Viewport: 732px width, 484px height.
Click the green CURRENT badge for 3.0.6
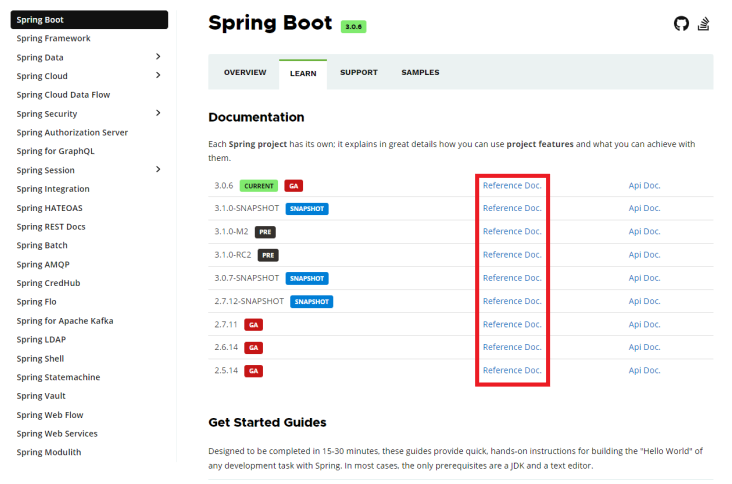[x=259, y=186]
